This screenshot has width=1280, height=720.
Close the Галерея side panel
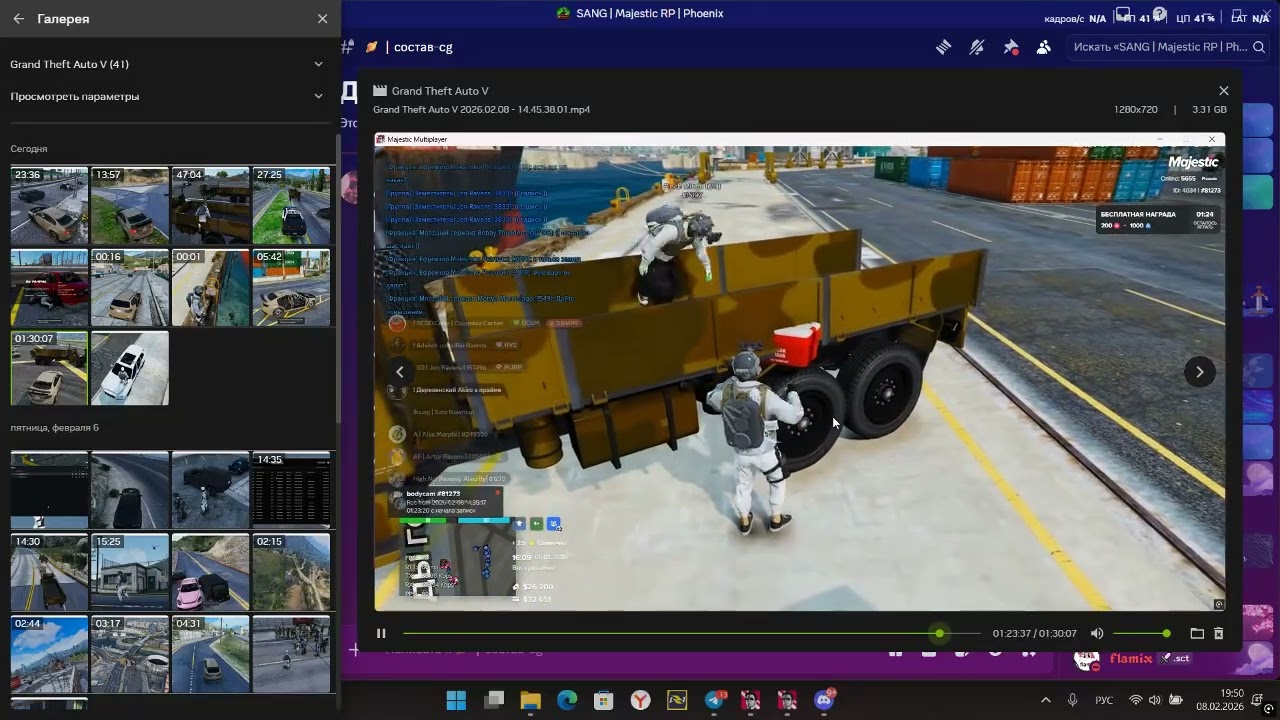coord(322,19)
